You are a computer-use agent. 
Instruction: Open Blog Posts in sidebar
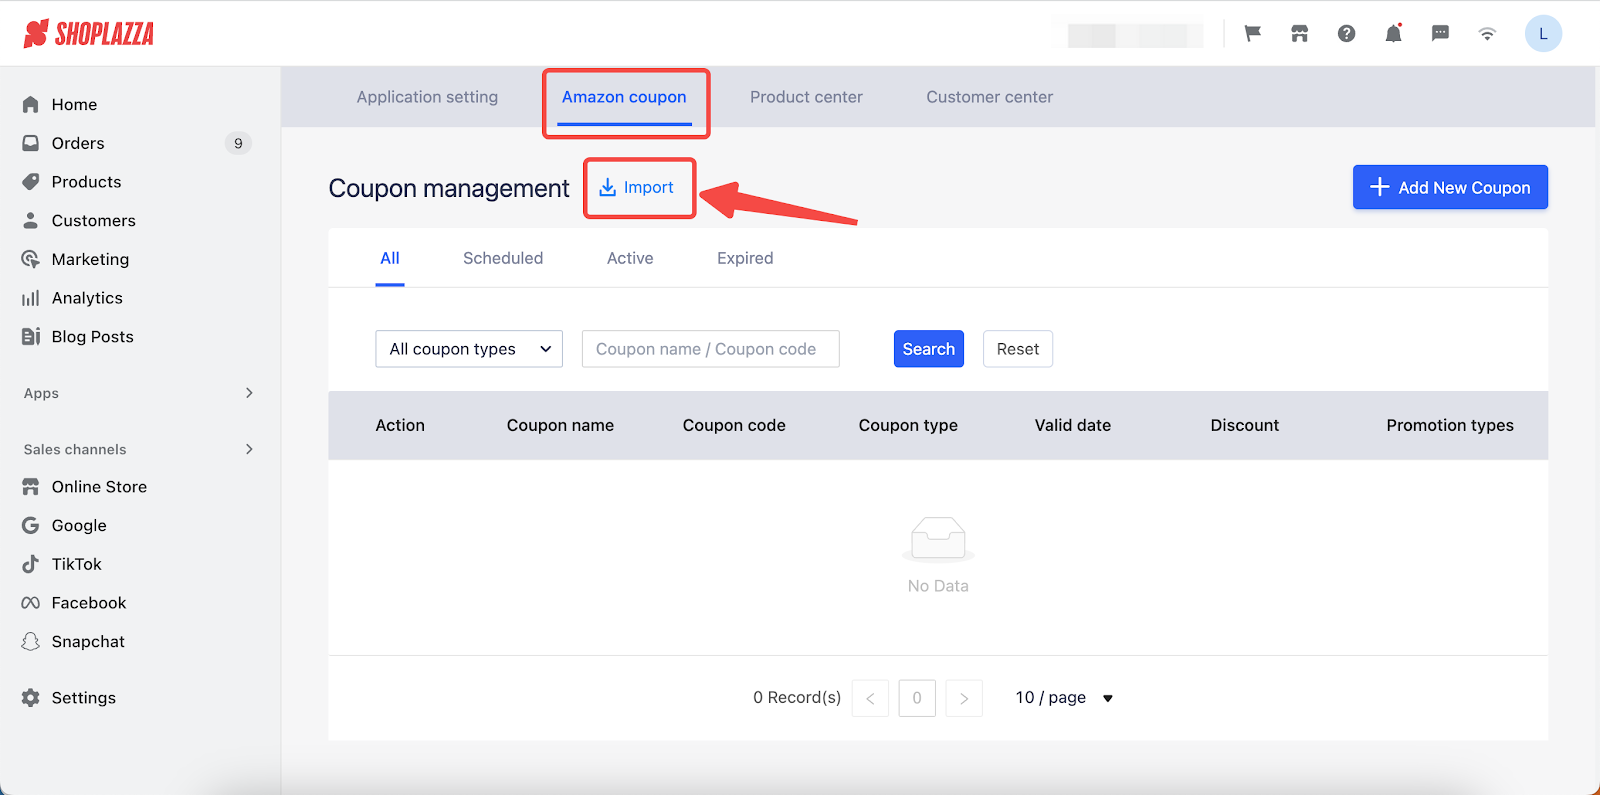pos(93,336)
